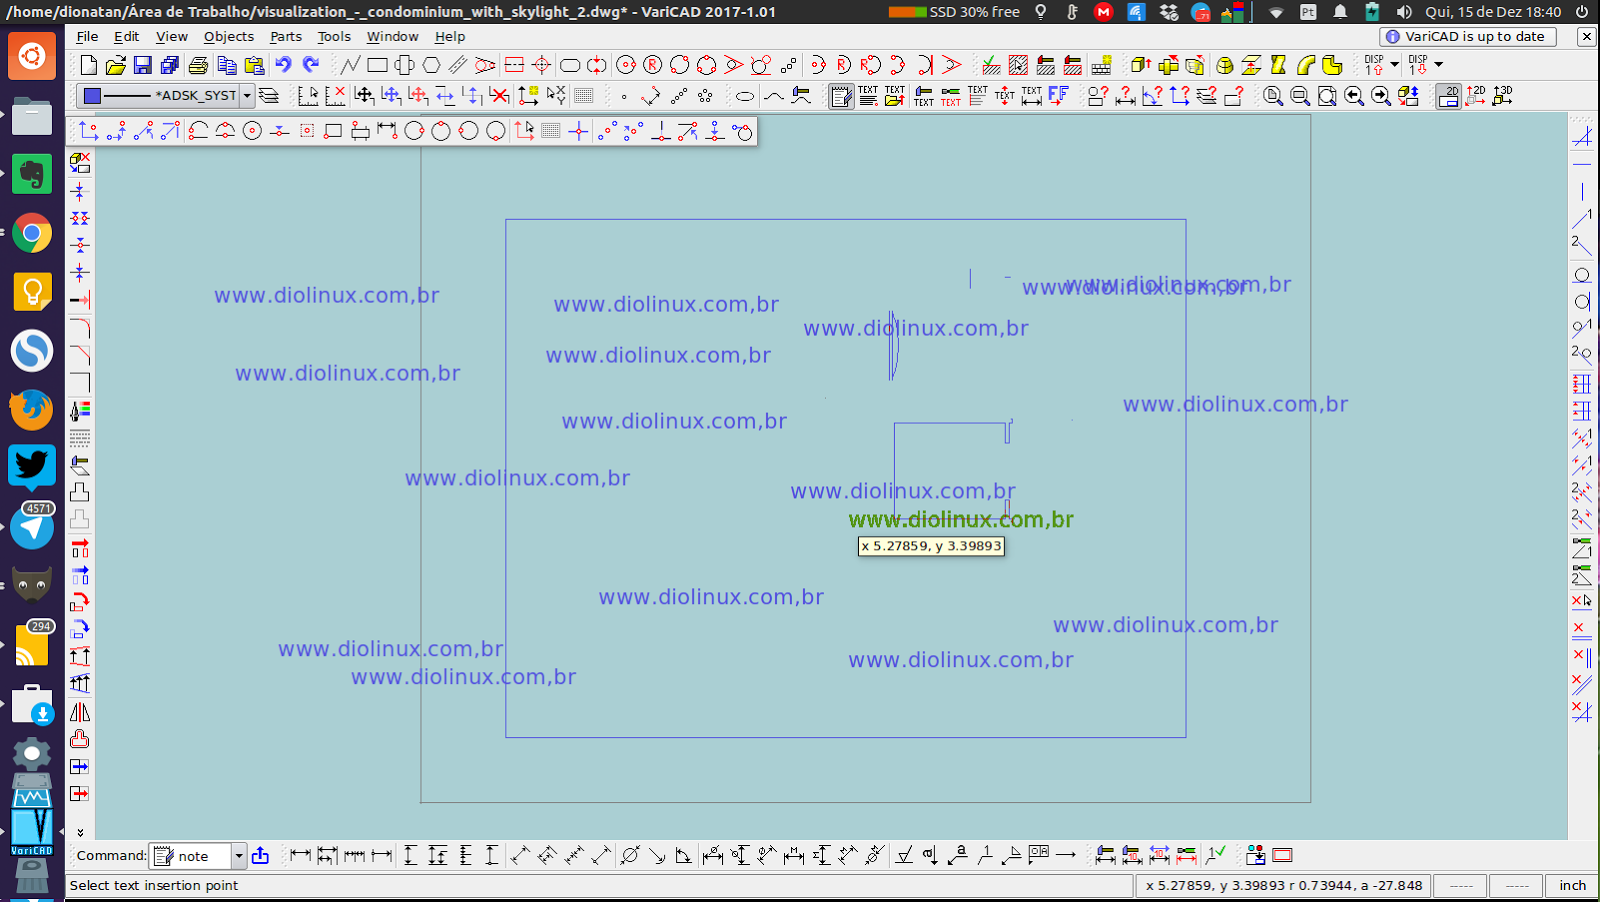This screenshot has width=1600, height=902.
Task: Click the export command icon beside note field
Action: 260,855
